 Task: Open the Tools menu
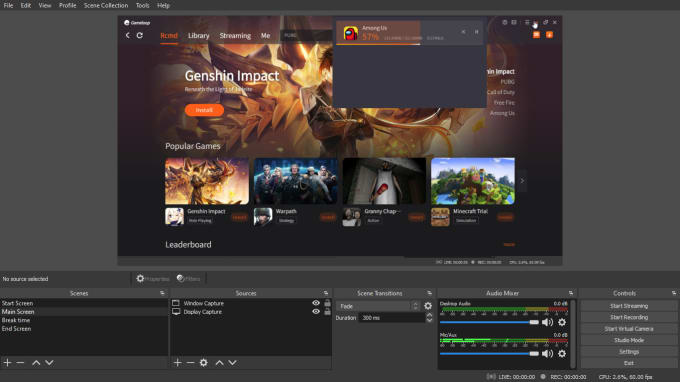pos(142,5)
